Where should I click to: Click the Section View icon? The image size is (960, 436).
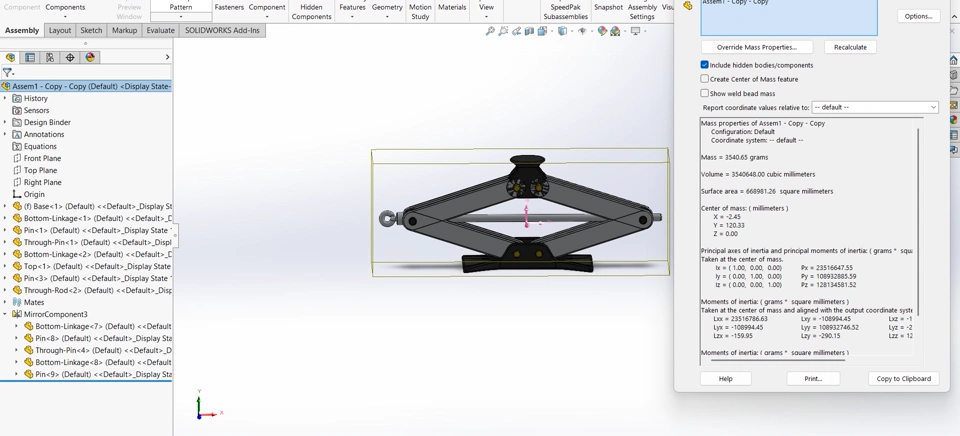pos(530,31)
